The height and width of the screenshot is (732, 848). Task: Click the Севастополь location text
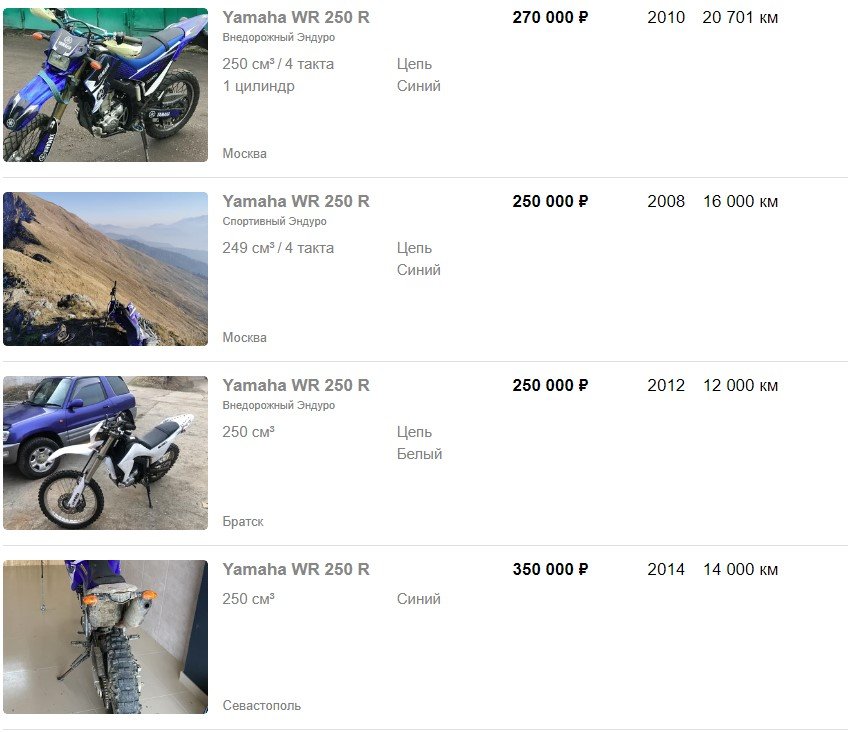coord(261,706)
